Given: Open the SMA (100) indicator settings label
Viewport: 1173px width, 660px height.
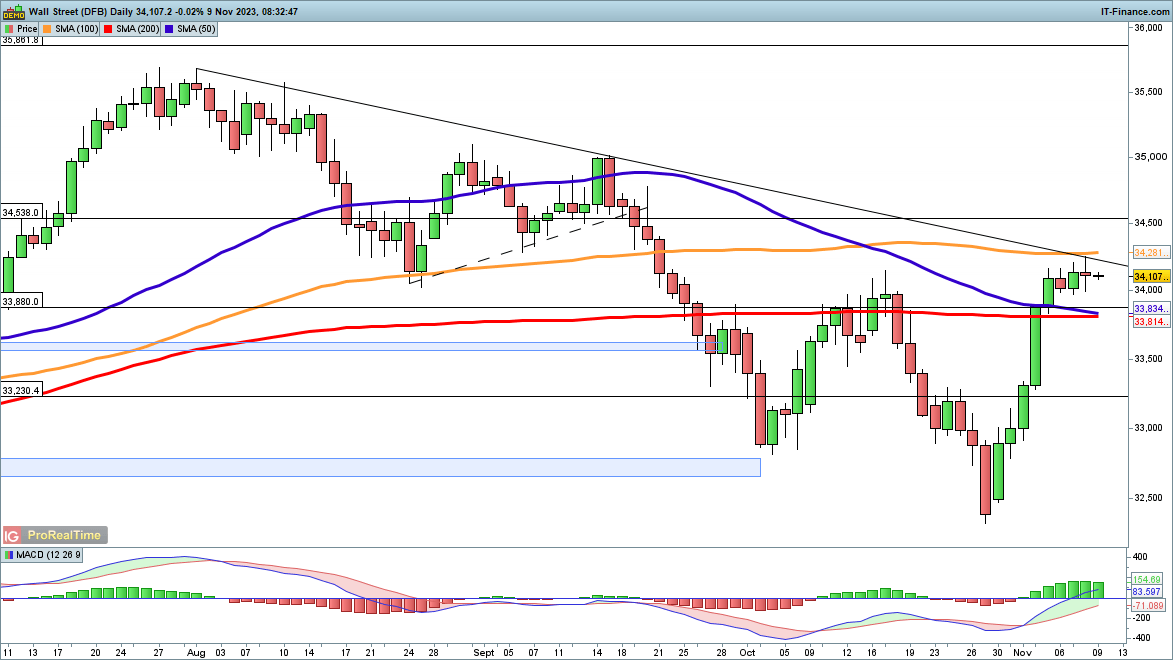Looking at the screenshot, I should tap(77, 29).
